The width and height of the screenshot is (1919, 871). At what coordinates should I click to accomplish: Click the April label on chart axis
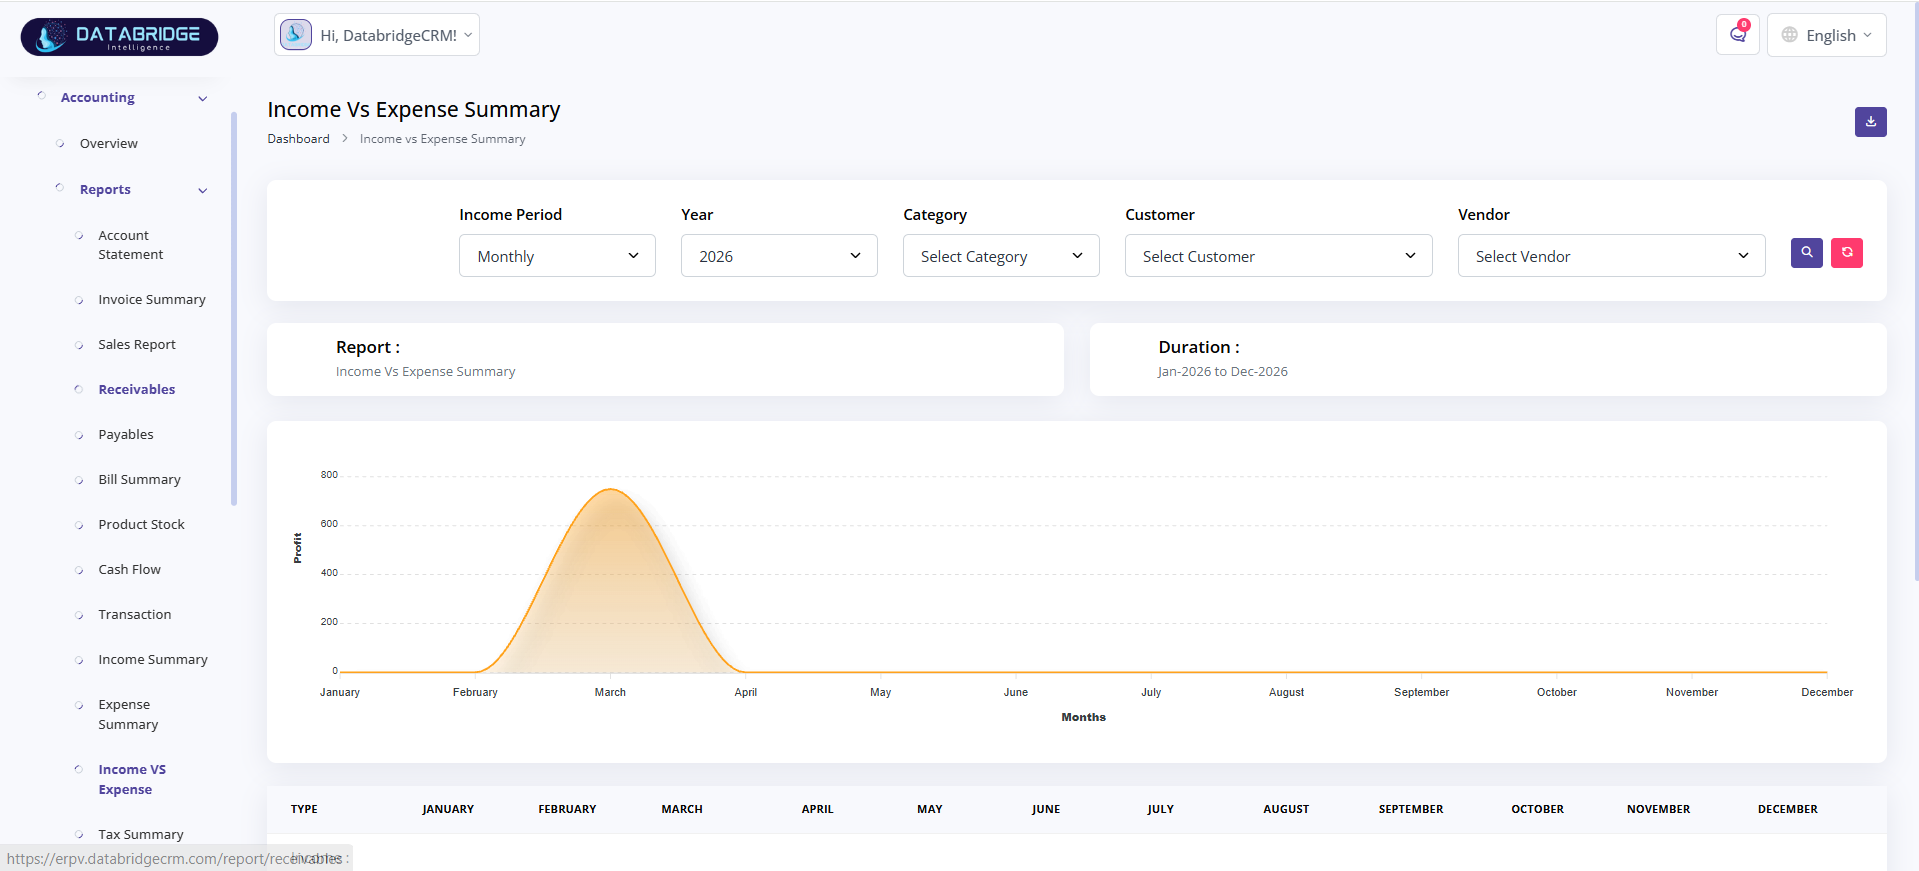[746, 693]
